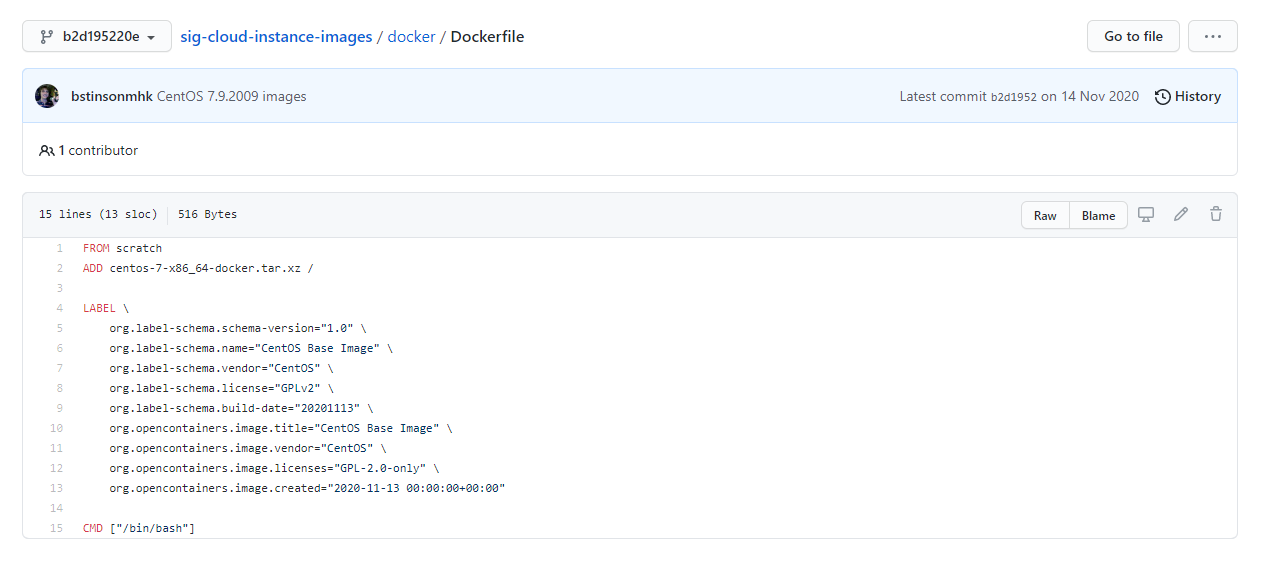Open the CentOS 7.9.2009 images commit message
Image resolution: width=1279 pixels, height=565 pixels.
[232, 96]
